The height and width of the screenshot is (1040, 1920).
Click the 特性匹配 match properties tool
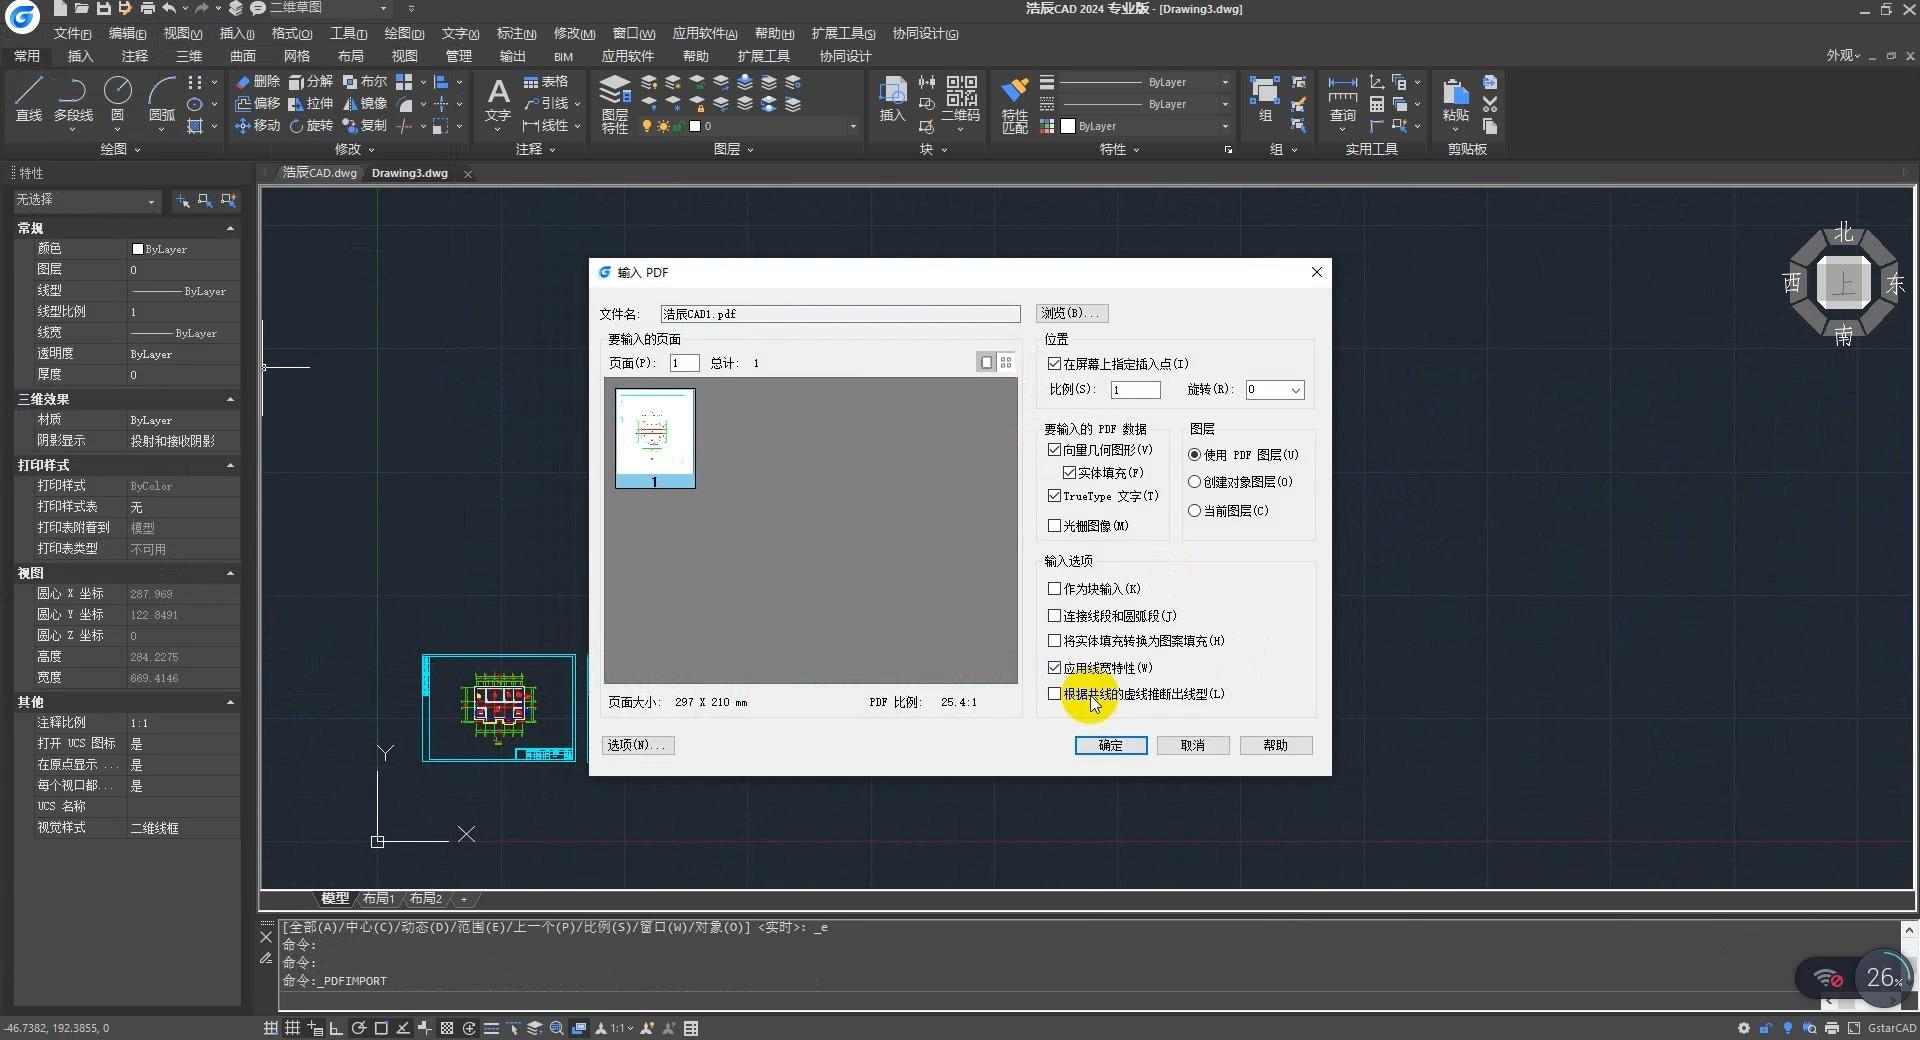click(x=1015, y=104)
